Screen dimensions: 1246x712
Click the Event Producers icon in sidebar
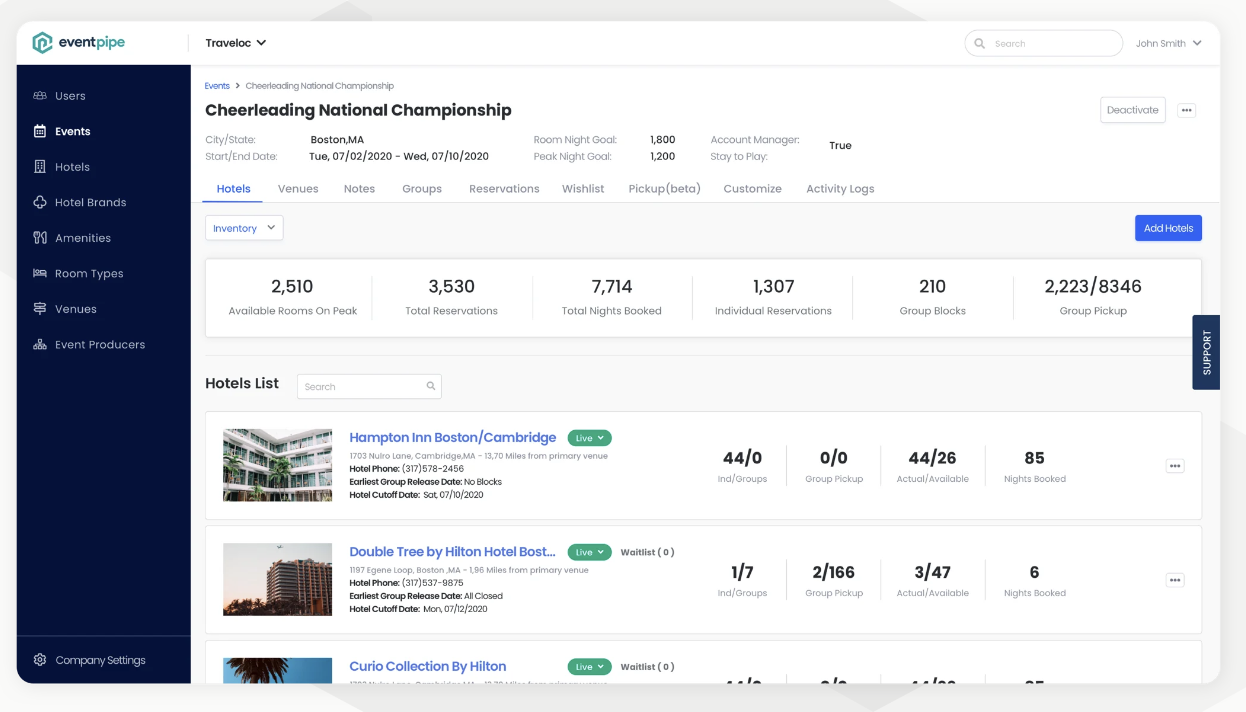click(x=40, y=344)
